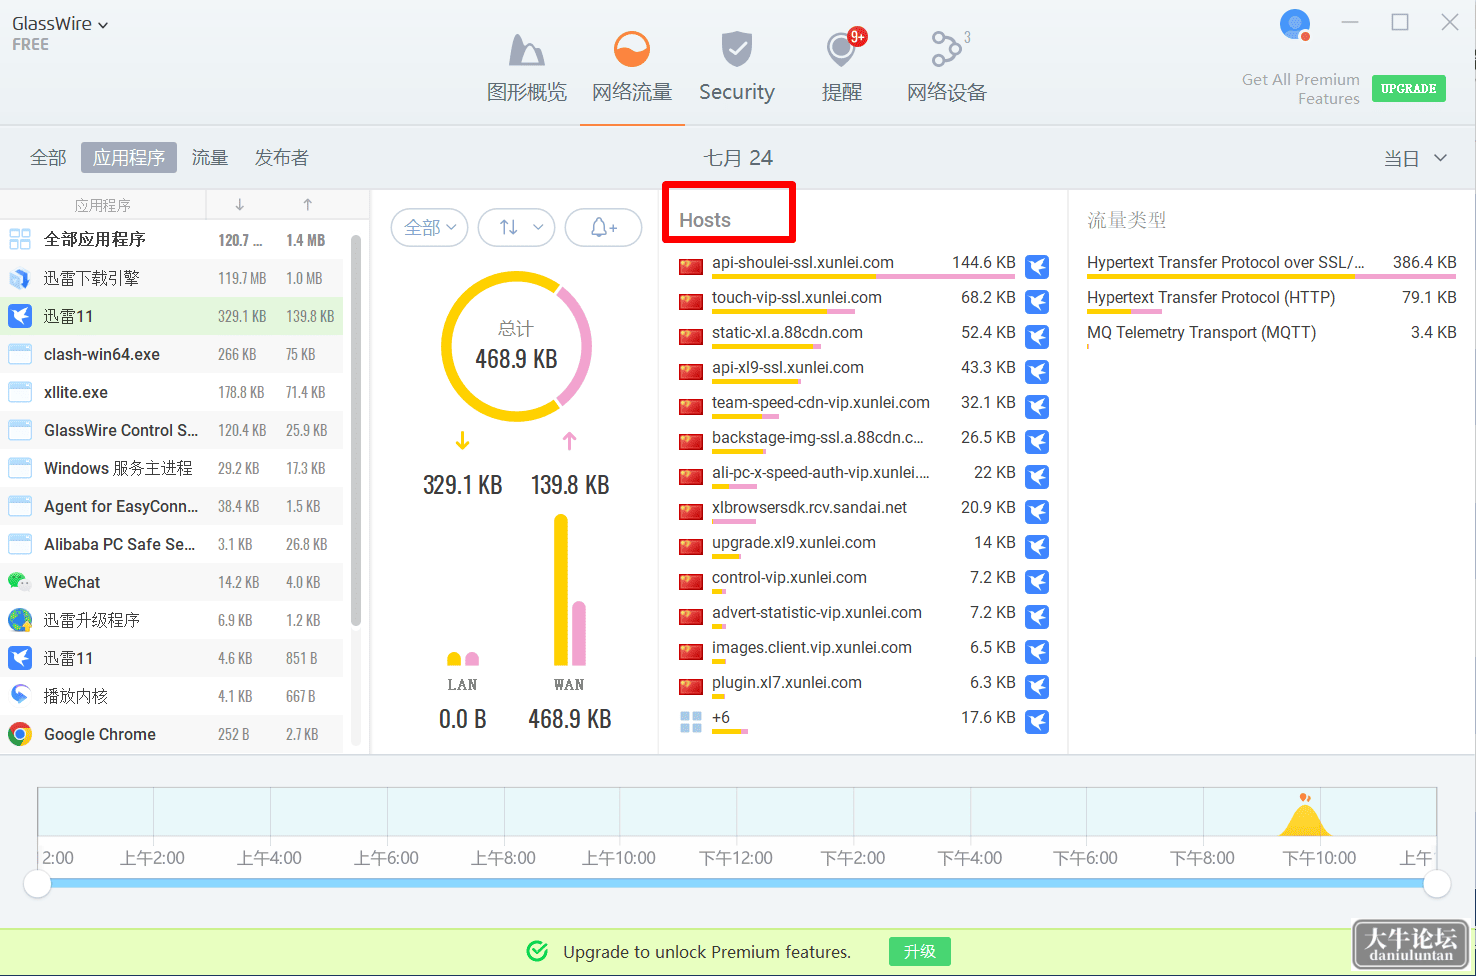This screenshot has width=1476, height=976.
Task: Click the flag icon for static-xl.a.88cdn.com
Action: [x=690, y=336]
